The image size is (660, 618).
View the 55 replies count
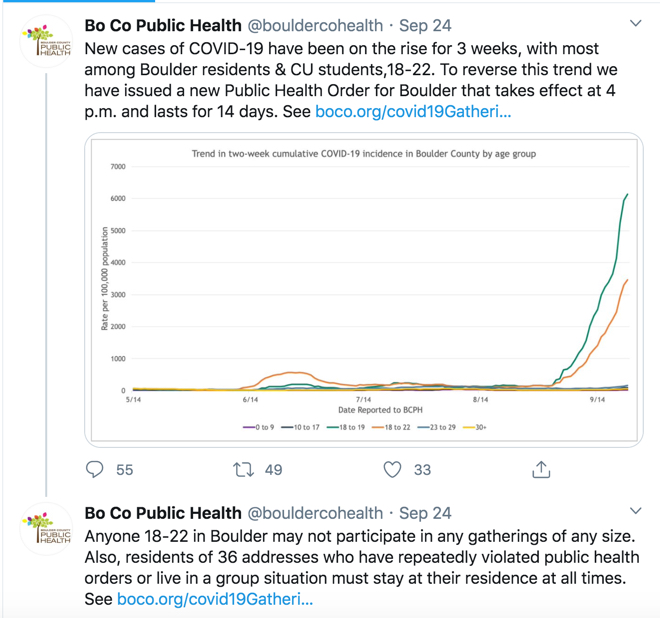pos(125,470)
